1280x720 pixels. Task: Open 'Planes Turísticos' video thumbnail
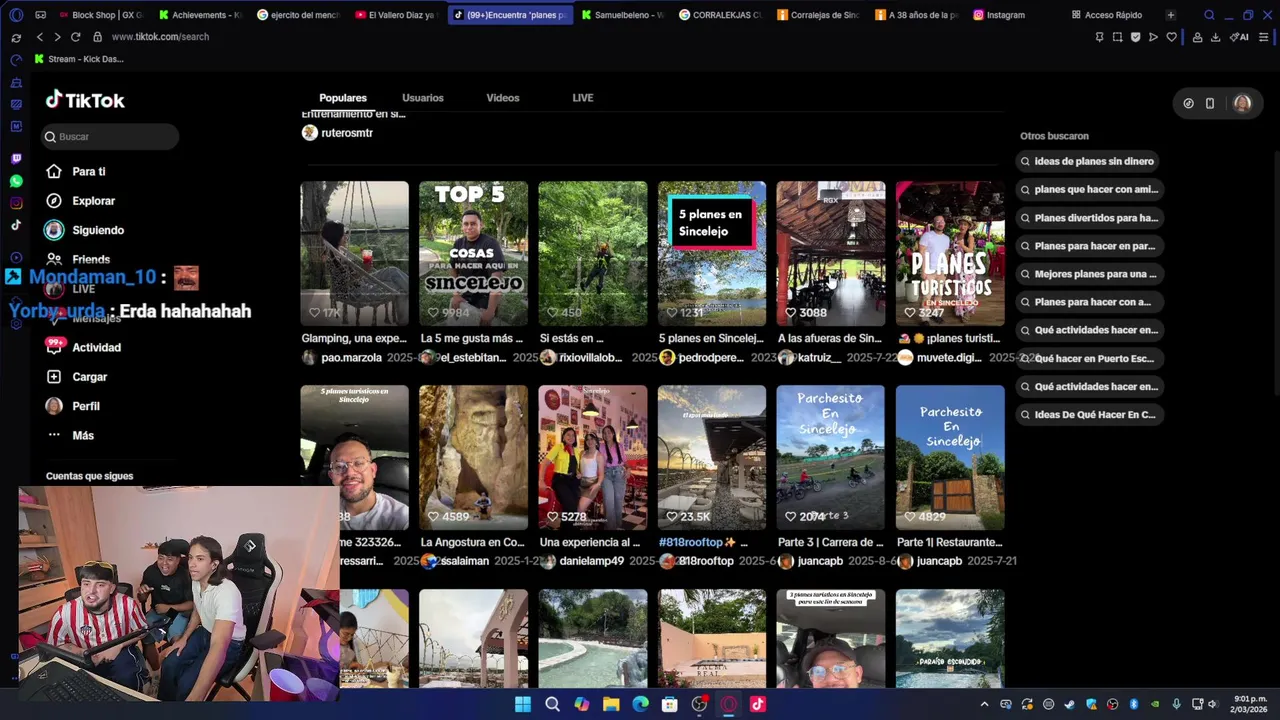[x=950, y=253]
